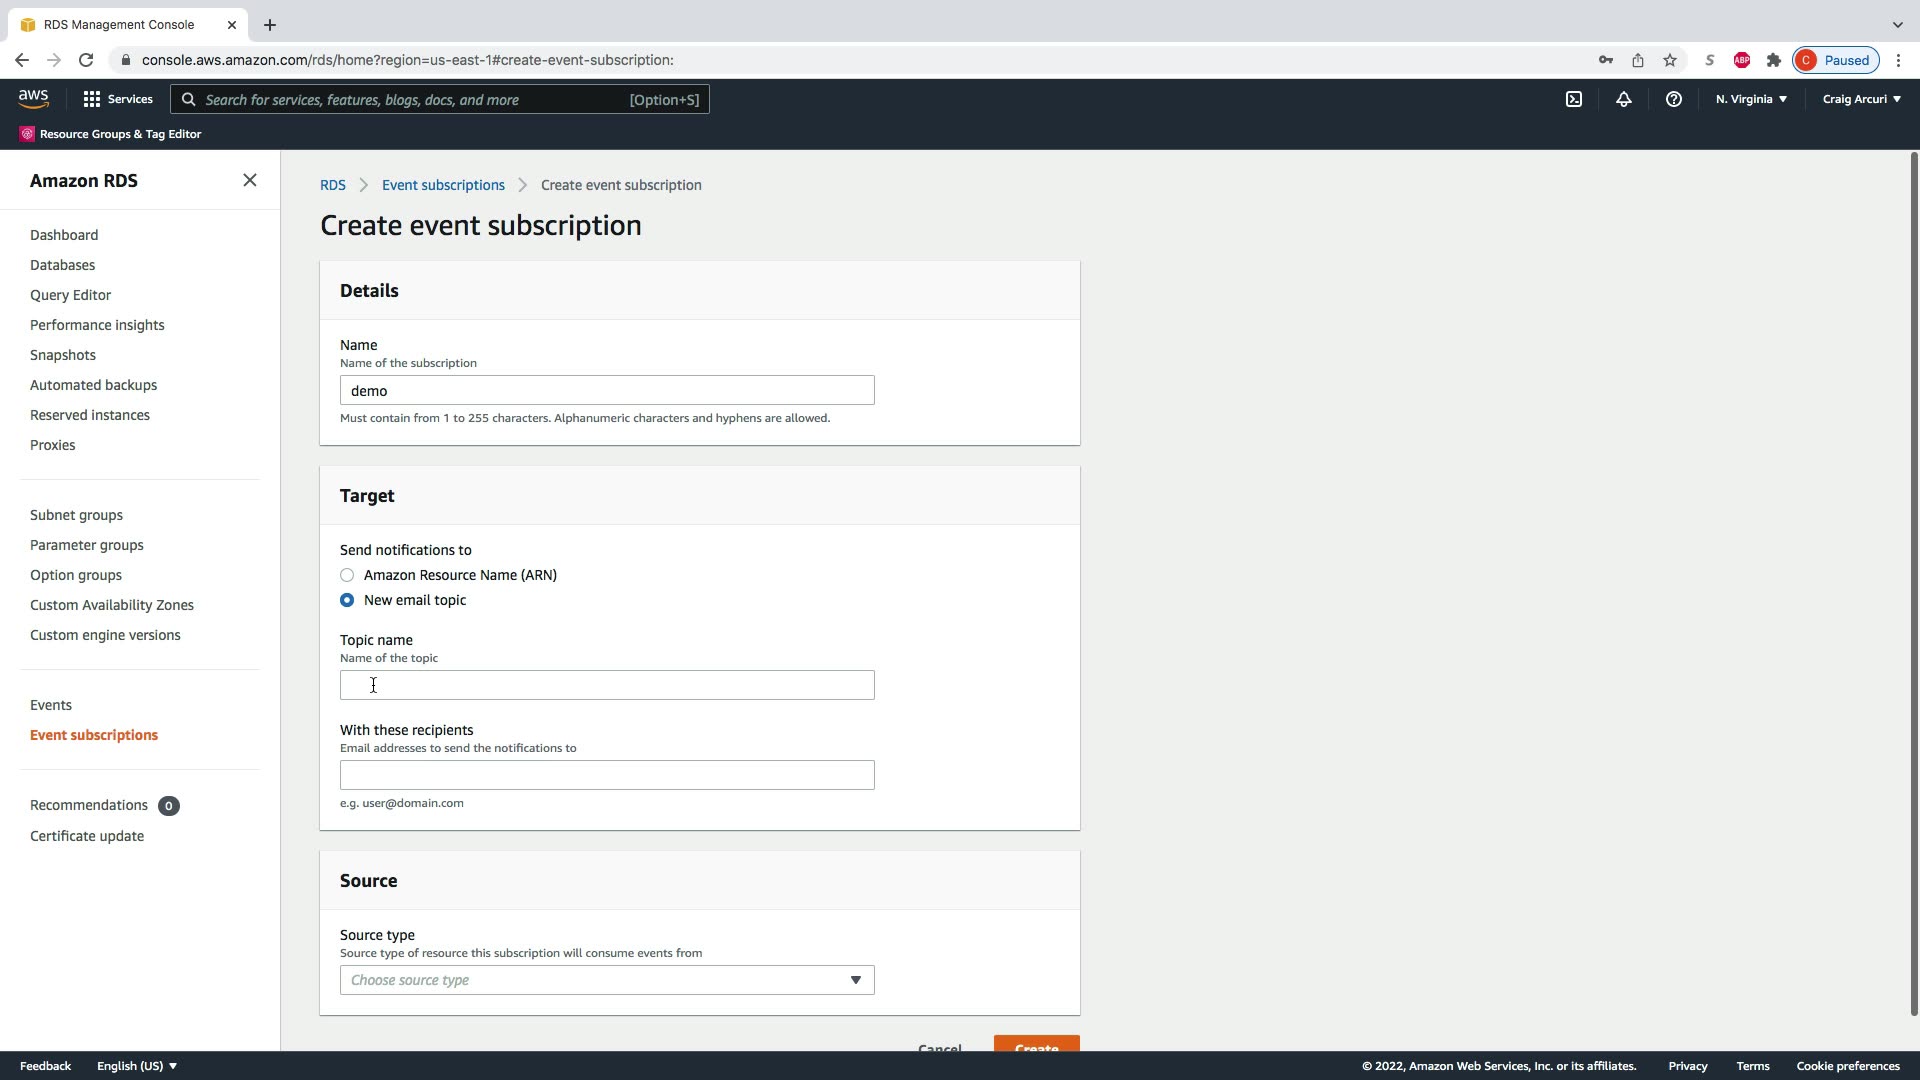Click the Event subscriptions breadcrumb link

[443, 185]
